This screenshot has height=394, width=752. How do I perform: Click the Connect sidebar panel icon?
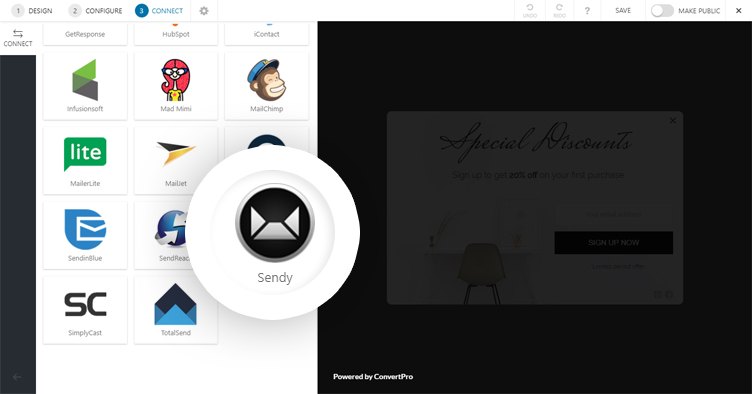[18, 38]
